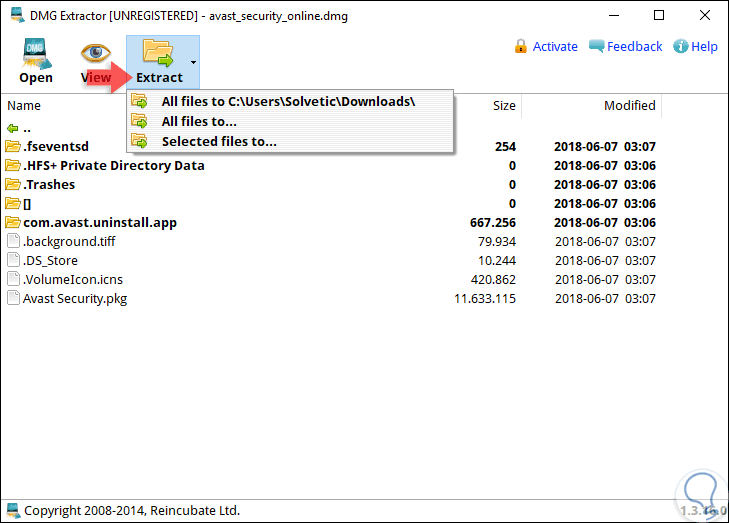The width and height of the screenshot is (729, 523).
Task: Sort by the Modified column header
Action: tap(630, 106)
